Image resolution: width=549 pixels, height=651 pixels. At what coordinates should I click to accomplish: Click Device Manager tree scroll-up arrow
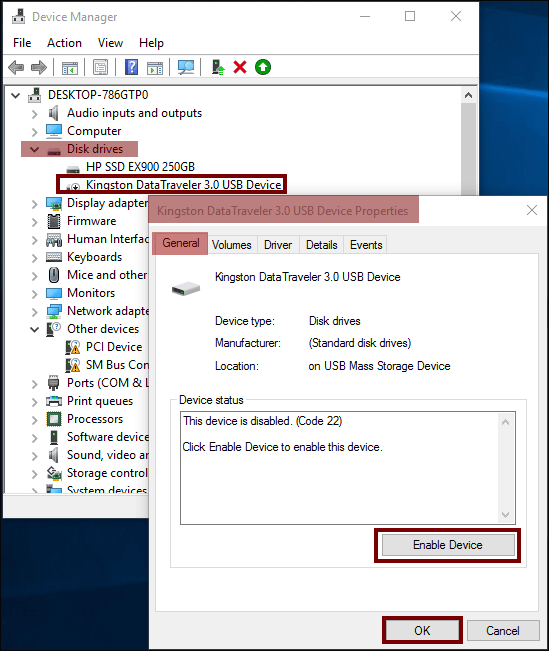point(468,95)
